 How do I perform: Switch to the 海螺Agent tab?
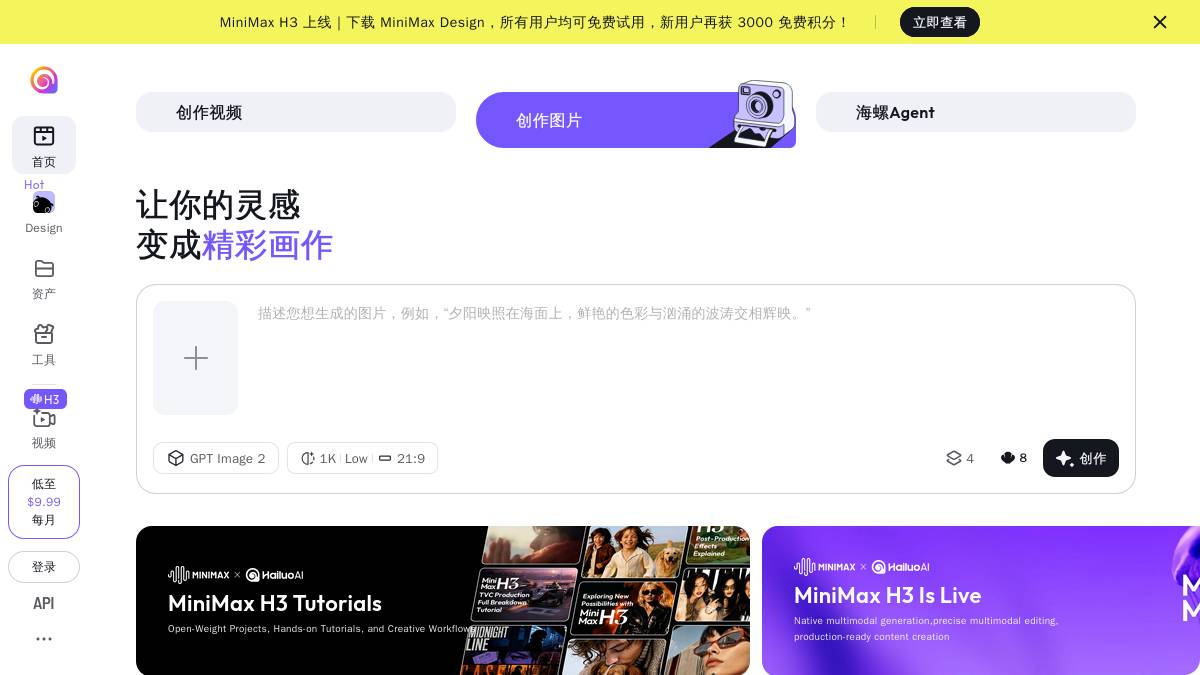pos(976,112)
